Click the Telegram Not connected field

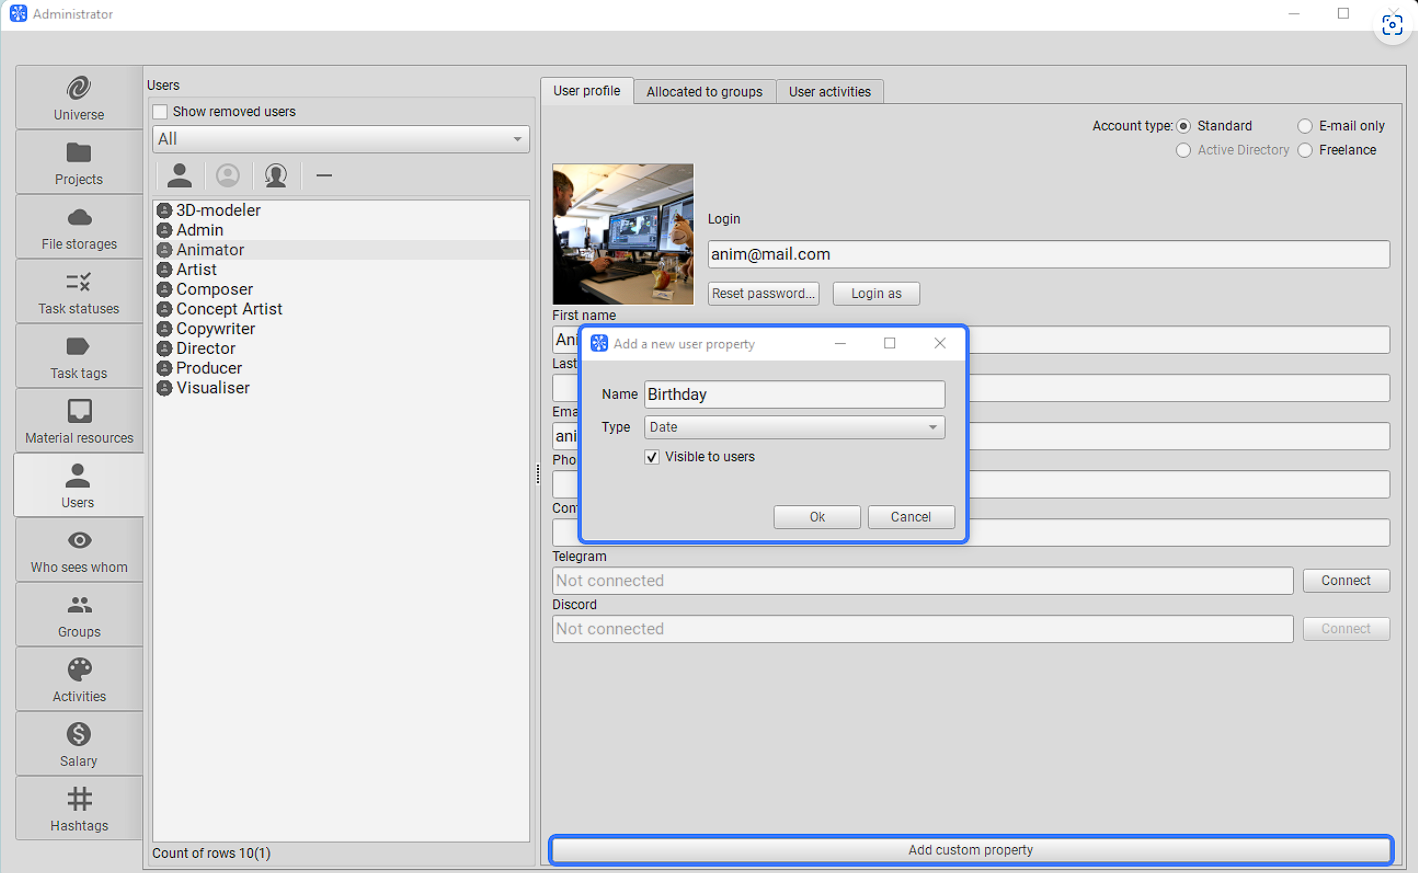pyautogui.click(x=923, y=581)
